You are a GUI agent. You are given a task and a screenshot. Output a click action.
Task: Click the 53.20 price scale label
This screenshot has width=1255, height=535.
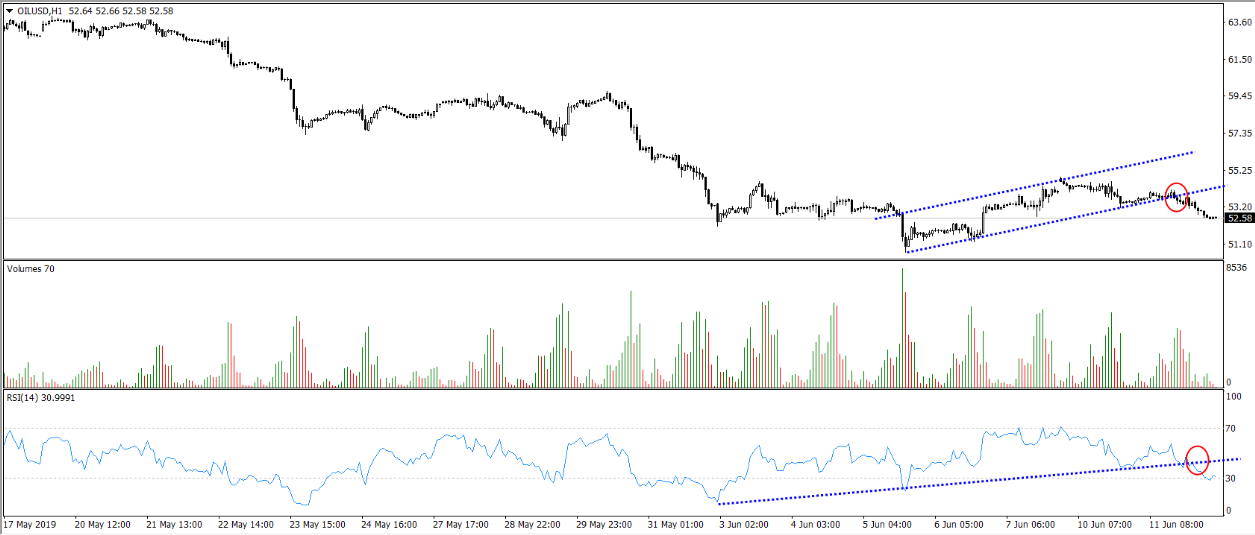coord(1239,206)
